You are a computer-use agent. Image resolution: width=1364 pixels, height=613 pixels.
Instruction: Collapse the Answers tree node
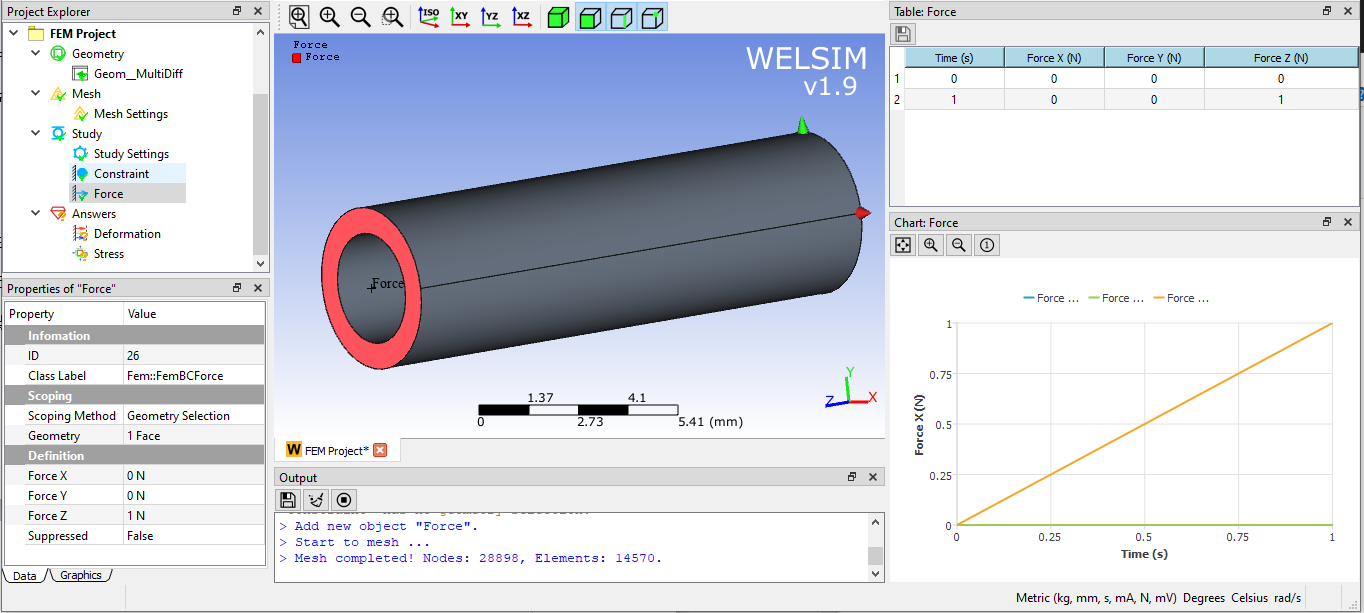click(x=35, y=213)
